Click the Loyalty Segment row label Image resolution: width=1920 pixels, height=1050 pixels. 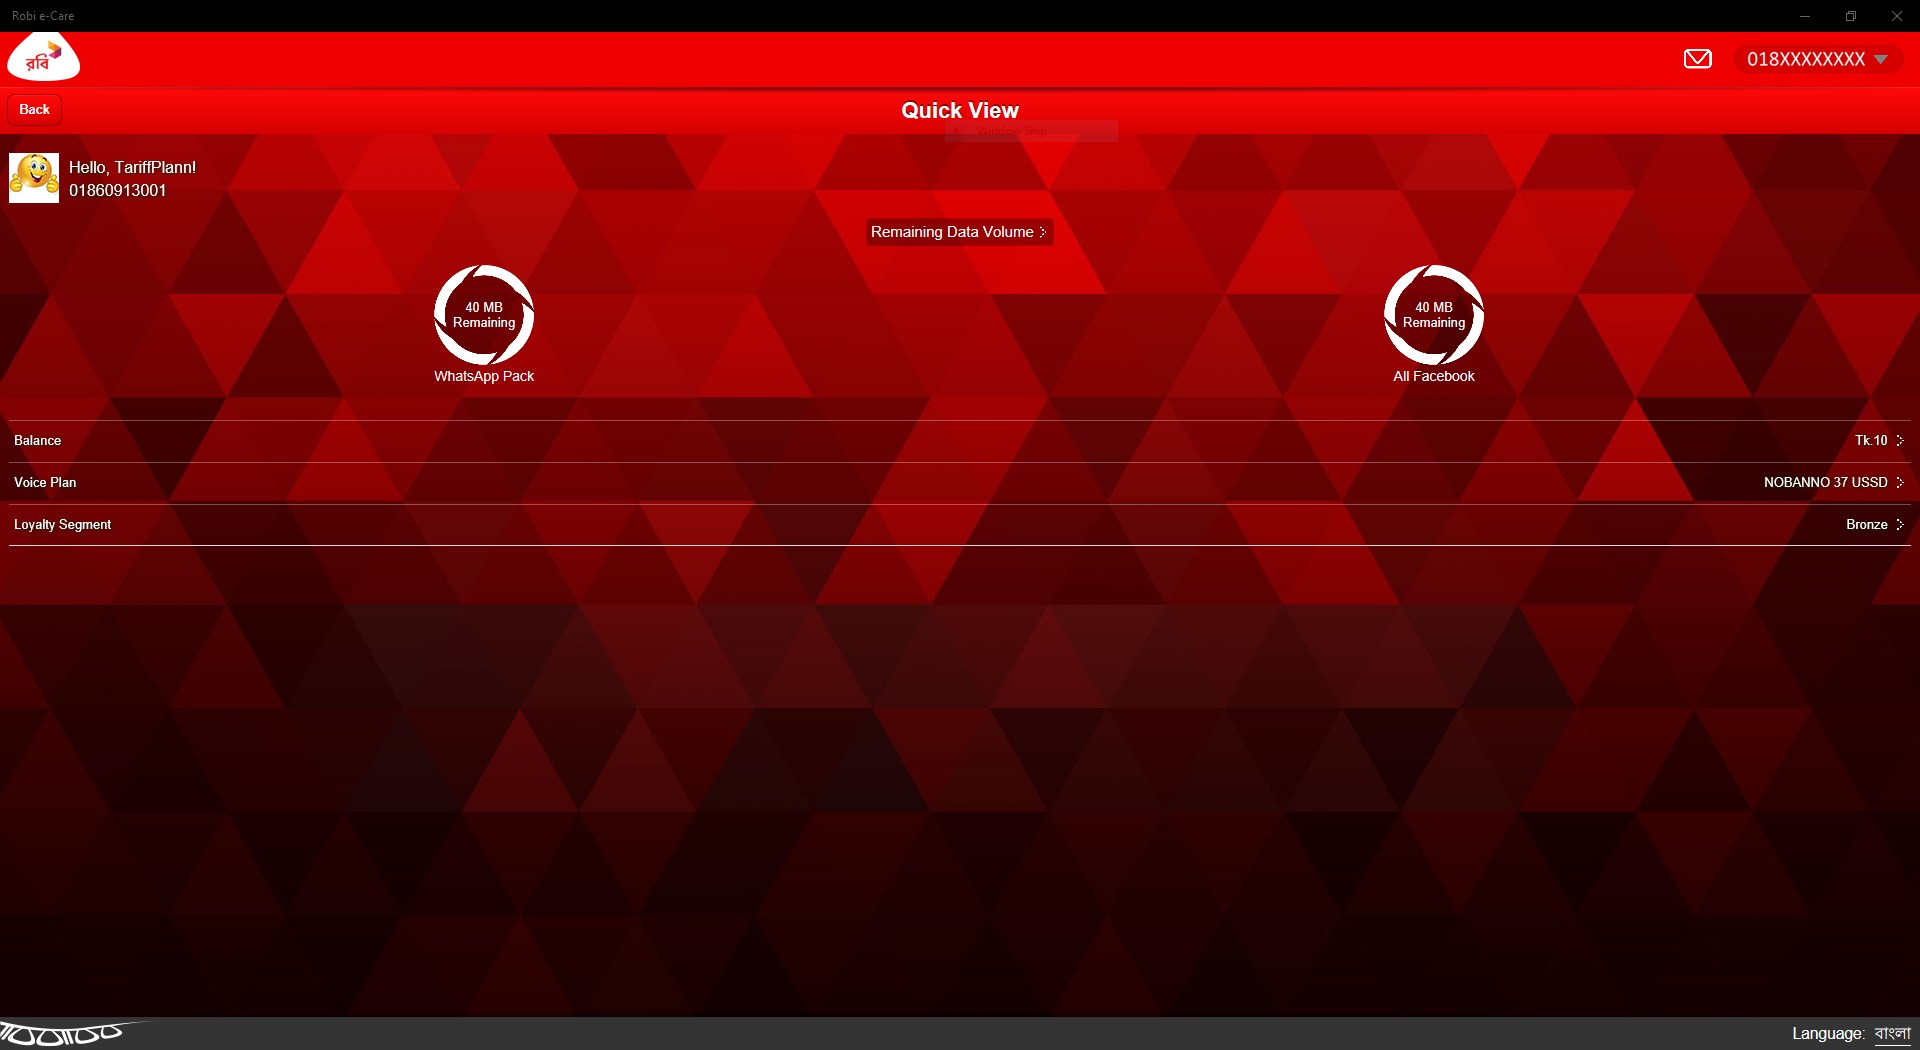63,524
